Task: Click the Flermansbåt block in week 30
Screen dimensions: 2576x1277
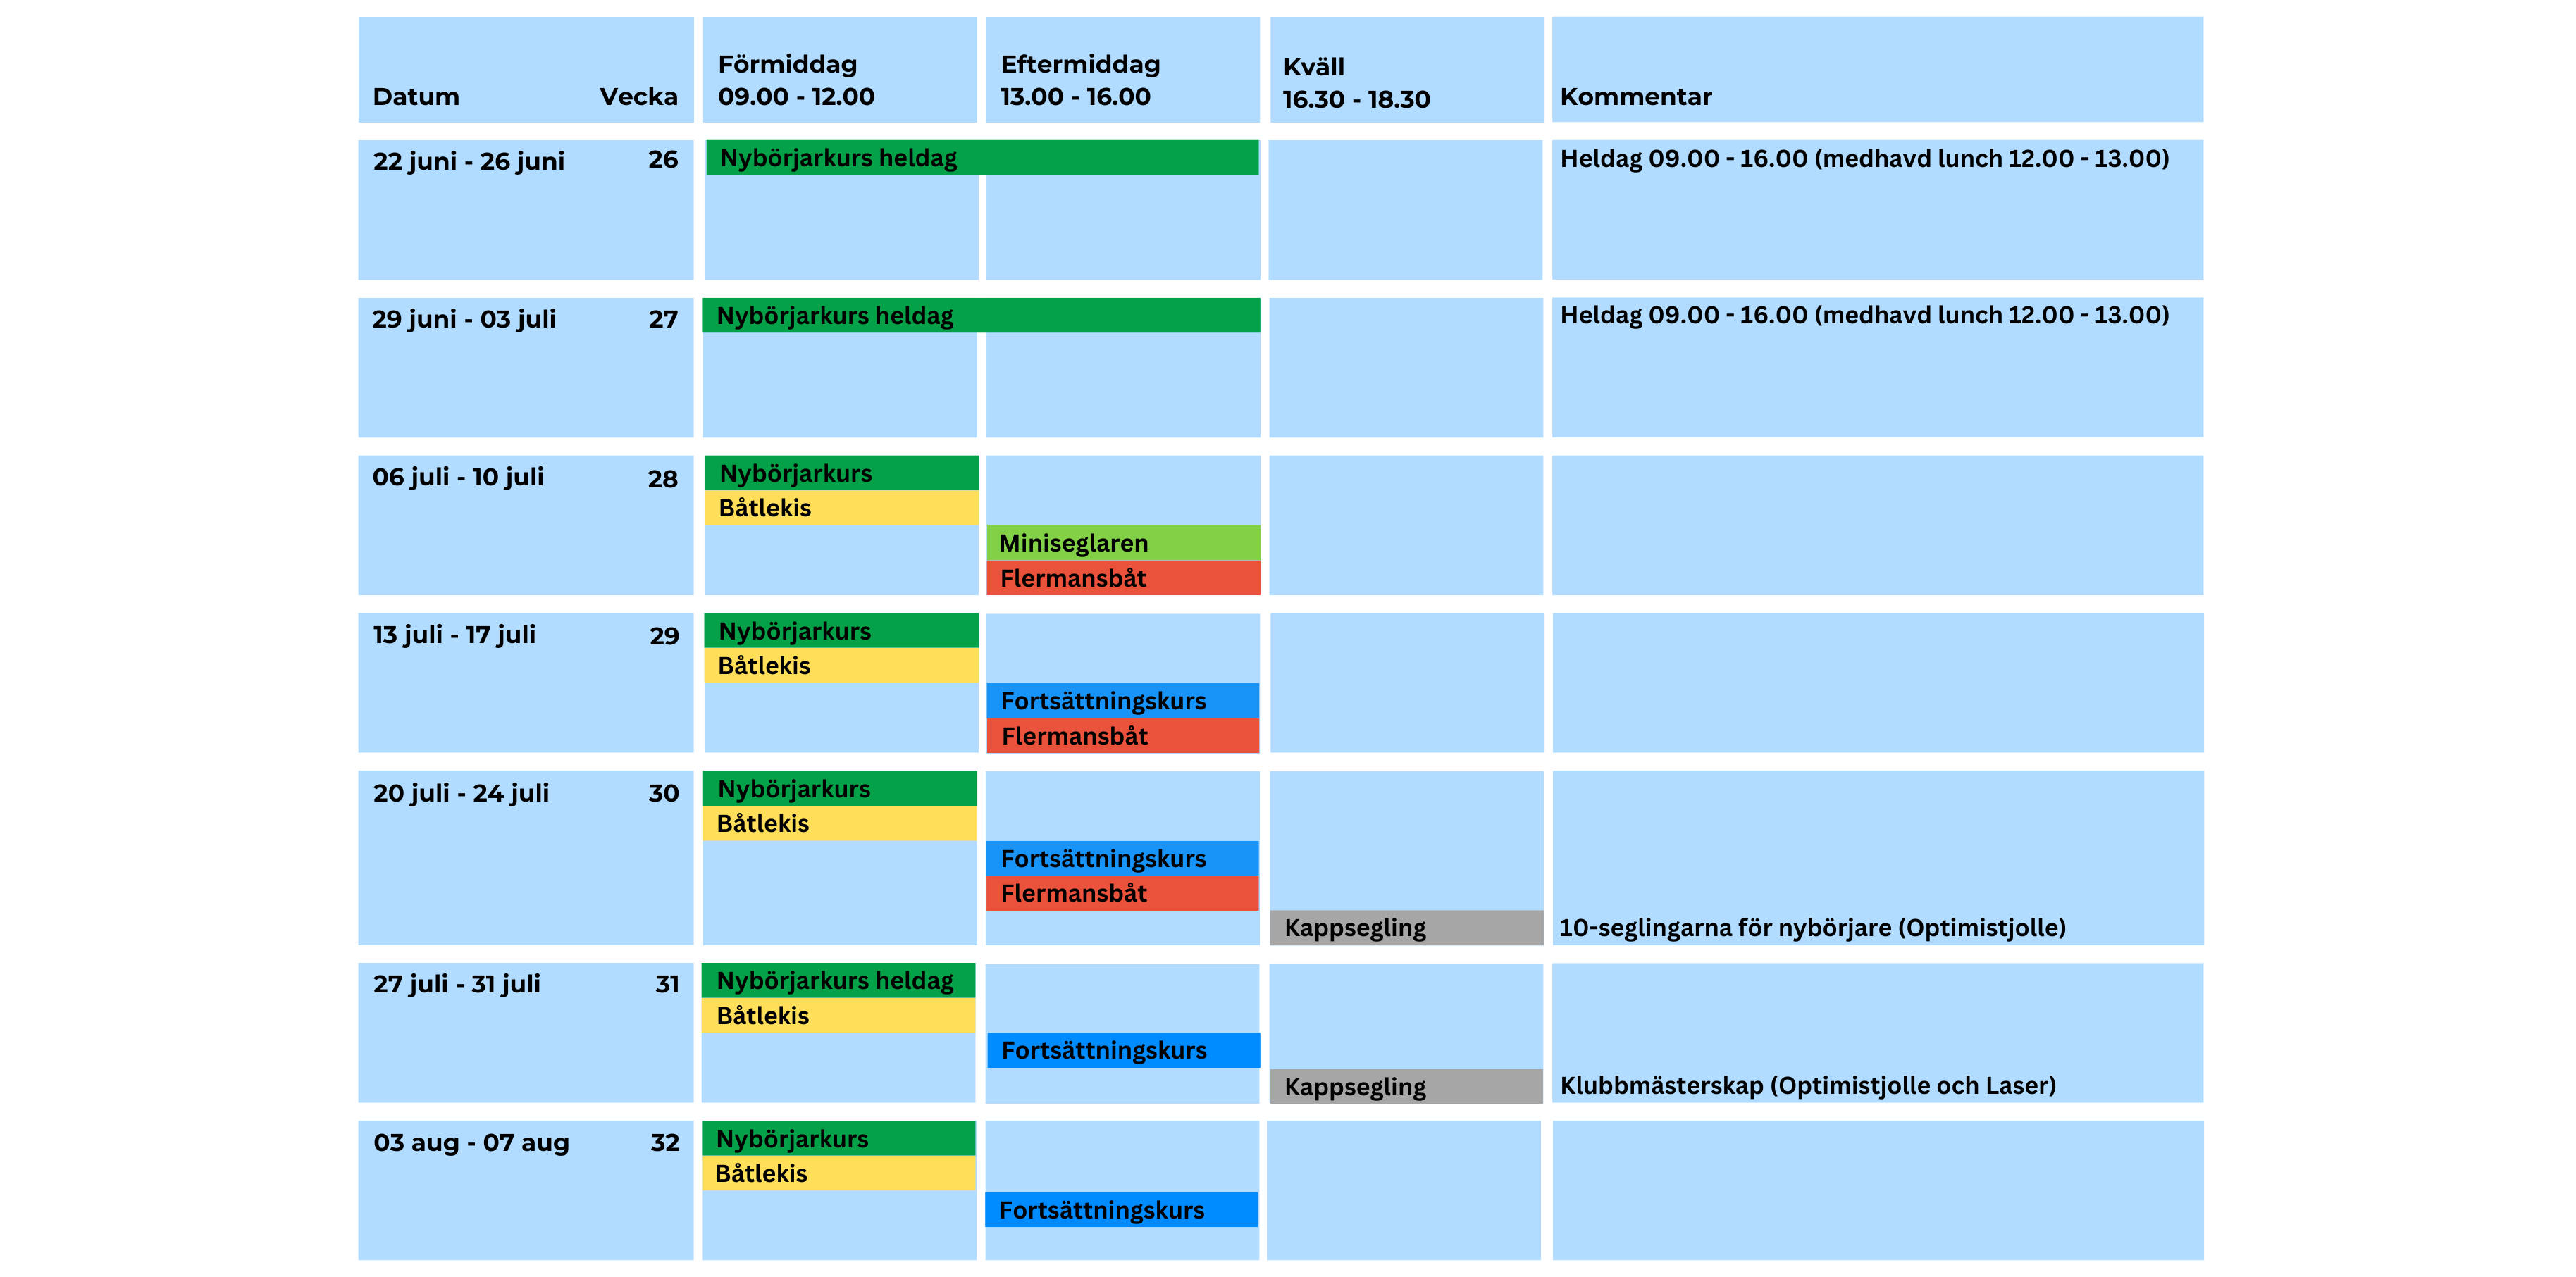Action: [1122, 893]
